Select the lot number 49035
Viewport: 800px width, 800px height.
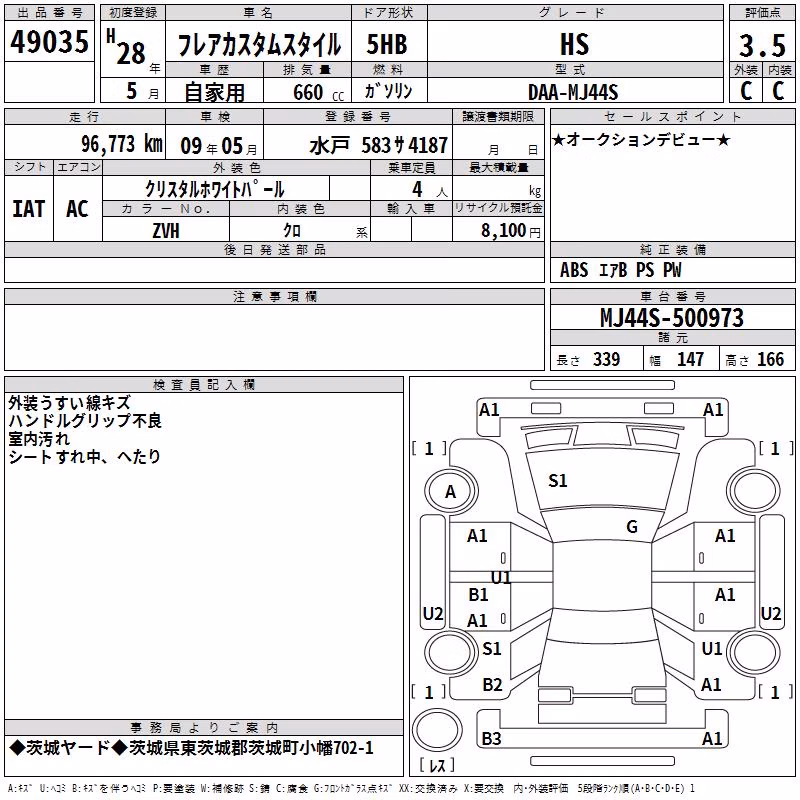click(49, 42)
